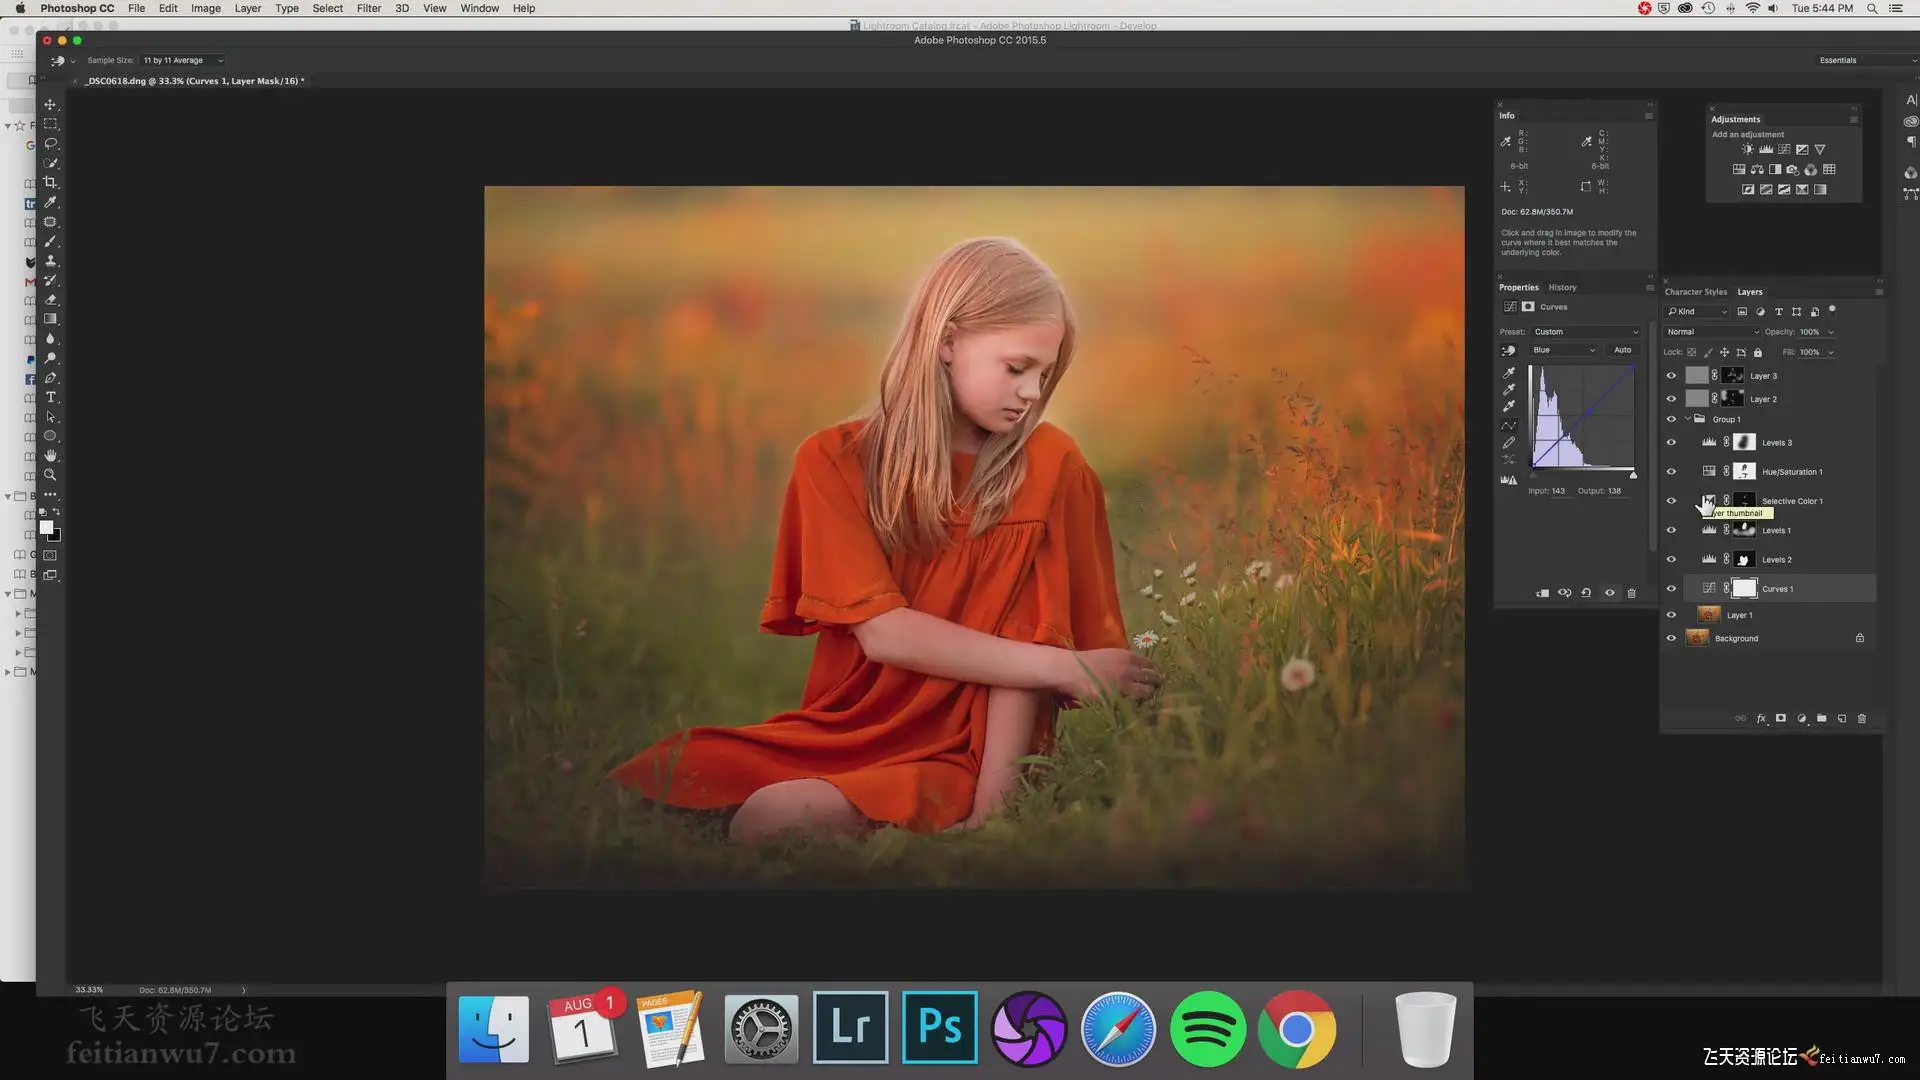The height and width of the screenshot is (1080, 1920).
Task: Click the Curves 1 layer mask thumbnail
Action: tap(1744, 589)
